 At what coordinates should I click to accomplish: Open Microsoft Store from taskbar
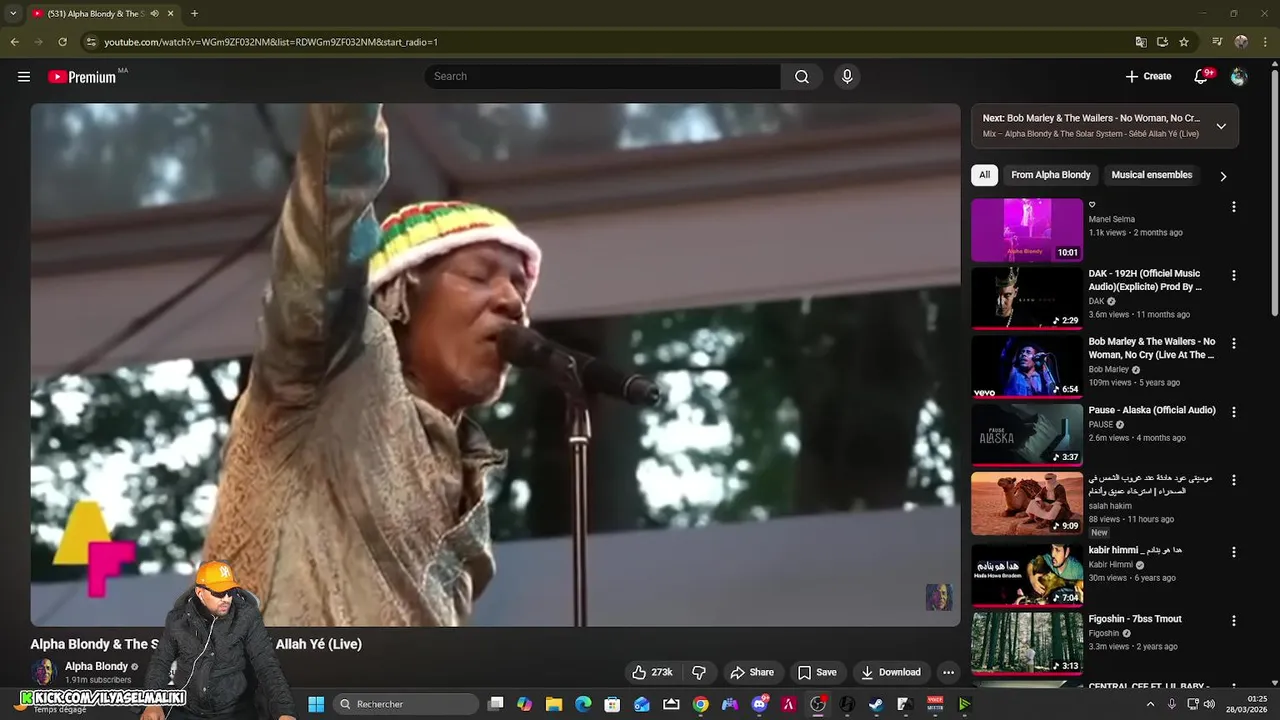(x=612, y=704)
